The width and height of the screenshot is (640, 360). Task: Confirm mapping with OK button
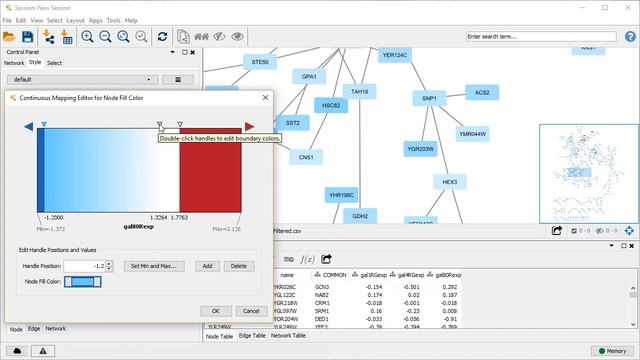pos(216,311)
